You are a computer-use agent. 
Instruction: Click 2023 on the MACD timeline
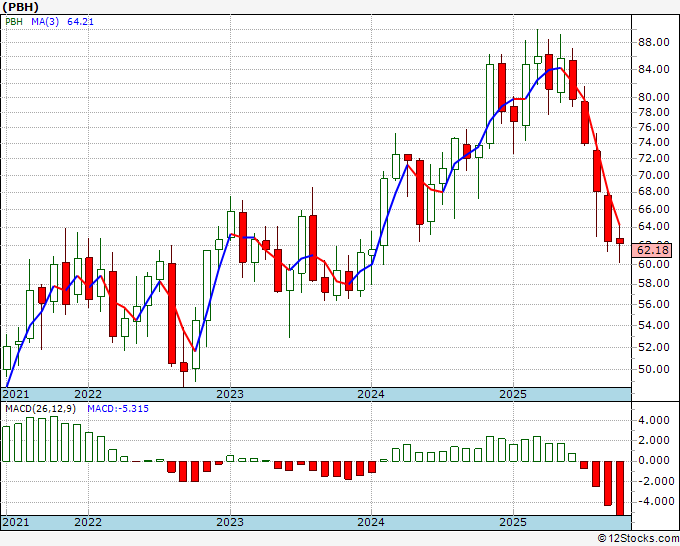230,522
